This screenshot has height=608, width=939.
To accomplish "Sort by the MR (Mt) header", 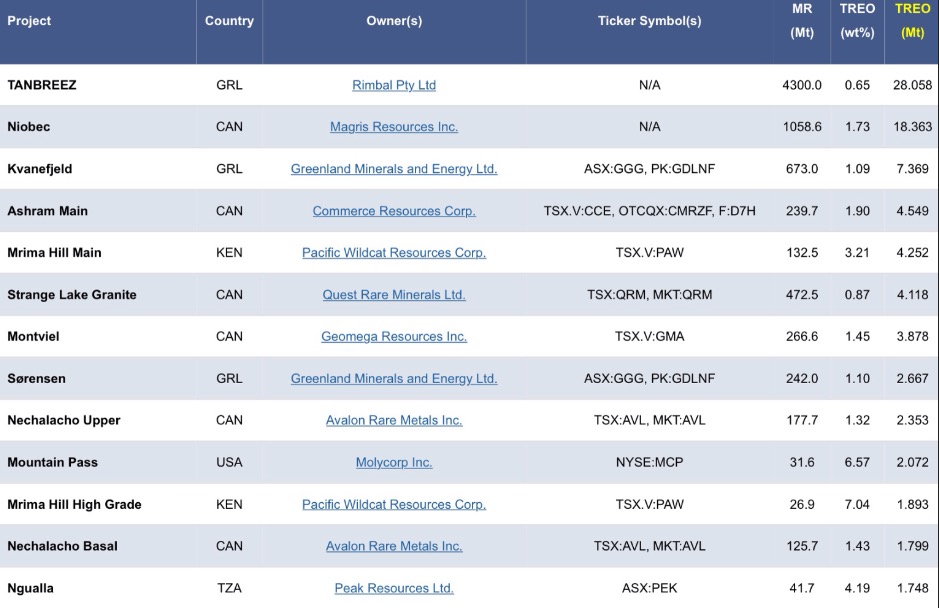I will point(802,21).
